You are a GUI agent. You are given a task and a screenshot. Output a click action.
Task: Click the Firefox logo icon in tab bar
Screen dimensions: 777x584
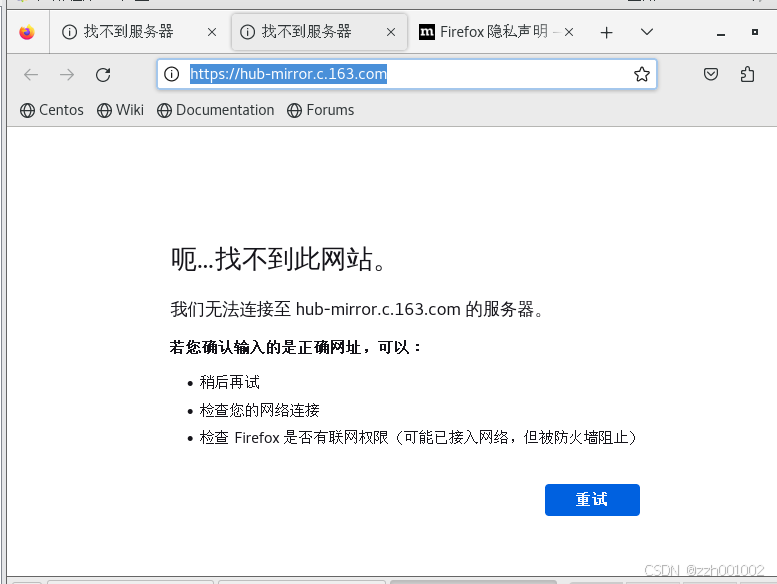27,32
